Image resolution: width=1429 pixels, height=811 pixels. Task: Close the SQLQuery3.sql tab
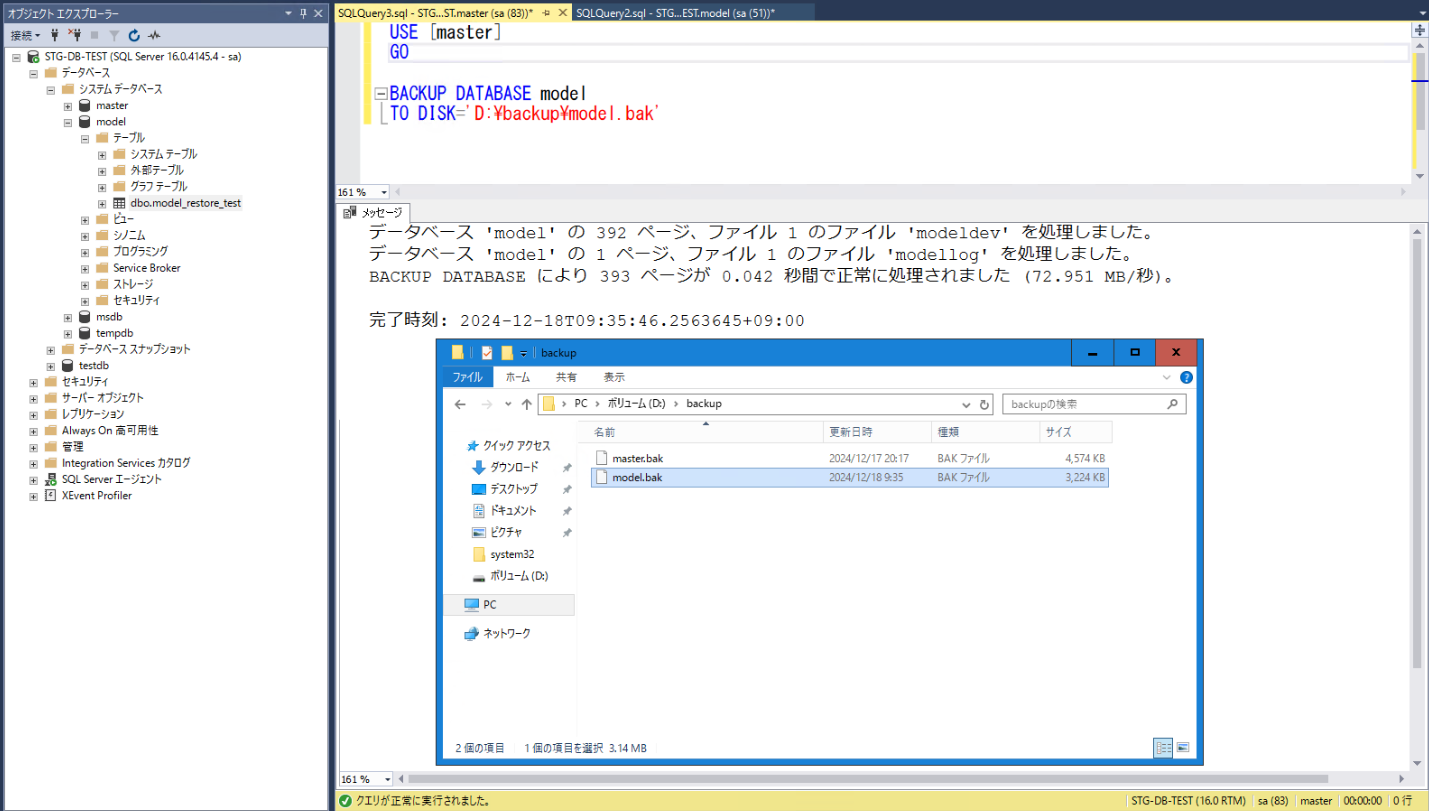coord(562,12)
